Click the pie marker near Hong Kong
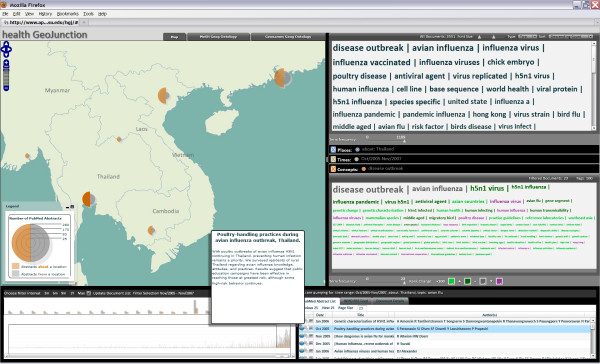This screenshot has width=600, height=364. 283,78
